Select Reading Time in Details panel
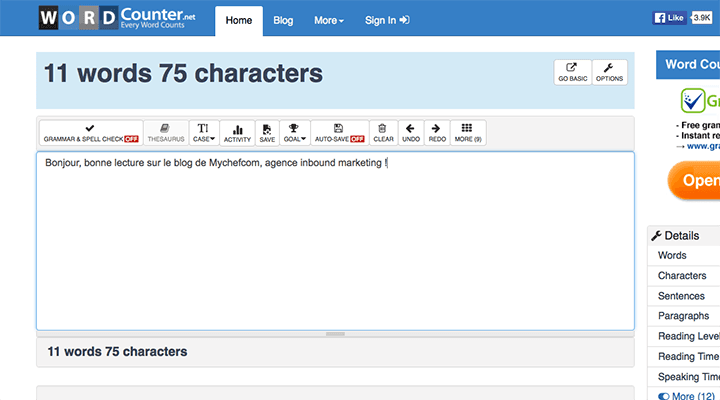The width and height of the screenshot is (720, 400). 684,356
